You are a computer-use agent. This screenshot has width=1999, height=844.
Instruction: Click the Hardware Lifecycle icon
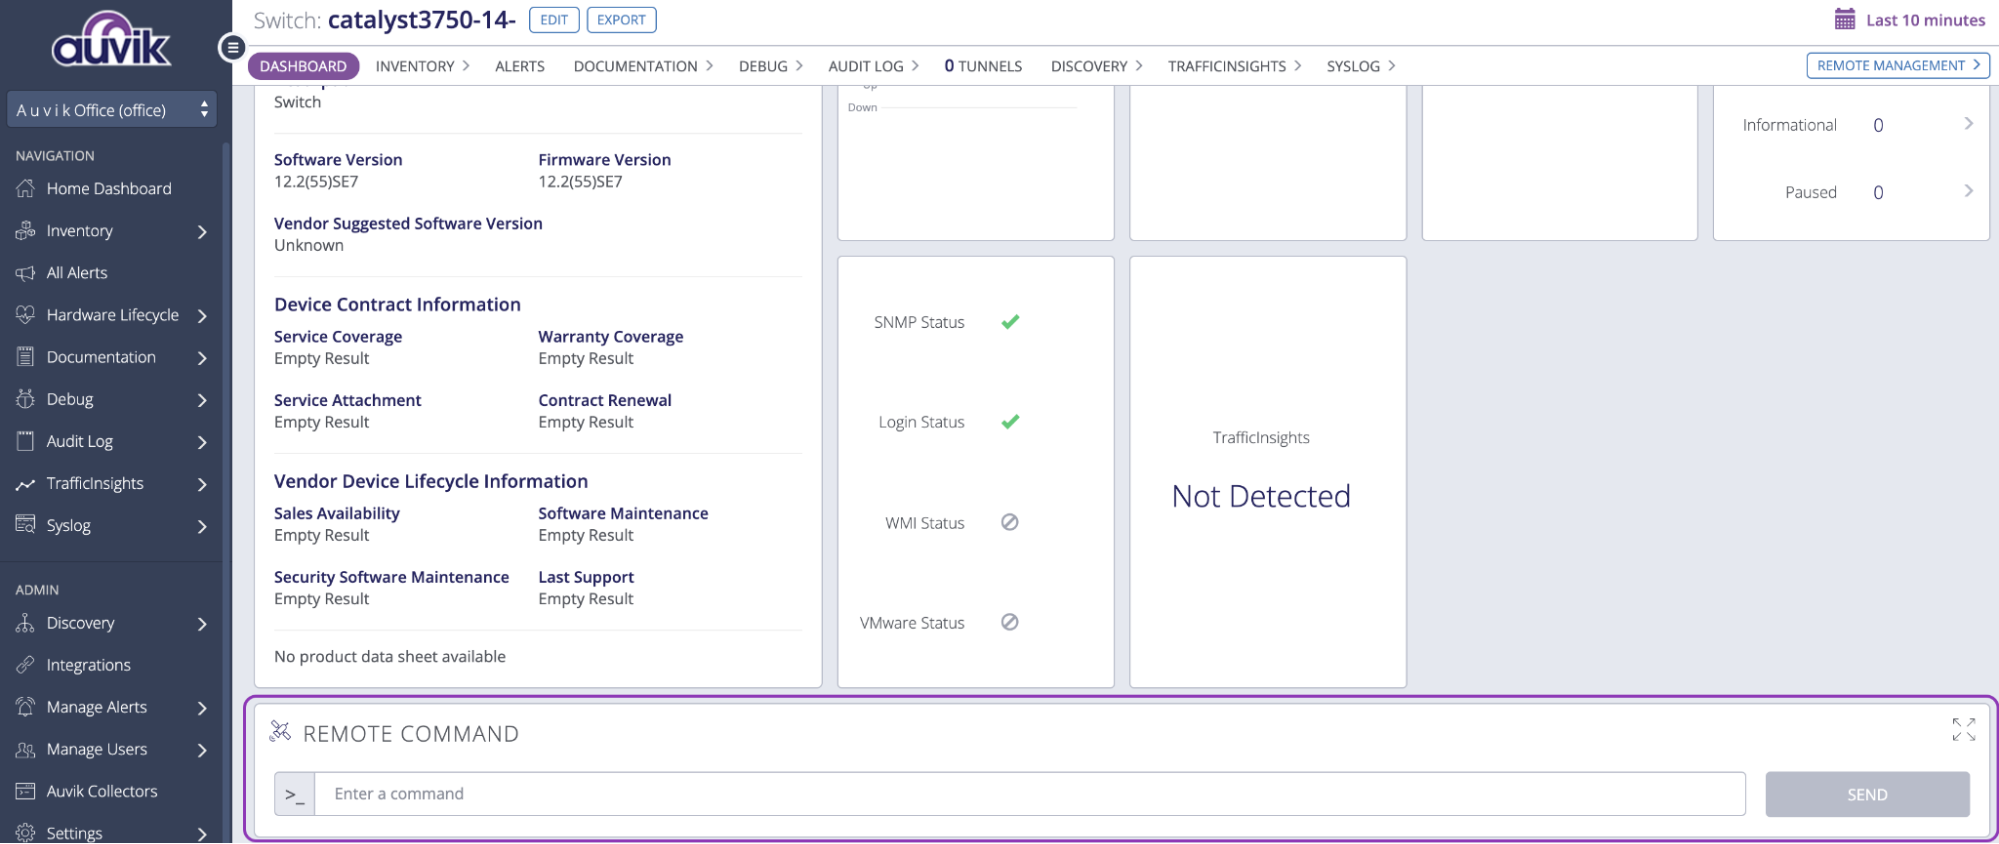[x=26, y=314]
